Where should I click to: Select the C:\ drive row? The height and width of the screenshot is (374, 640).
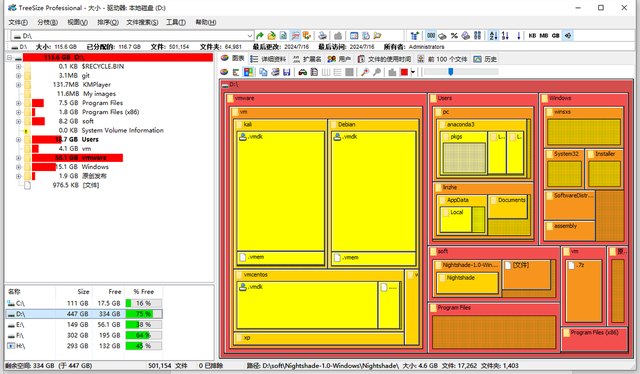point(84,303)
